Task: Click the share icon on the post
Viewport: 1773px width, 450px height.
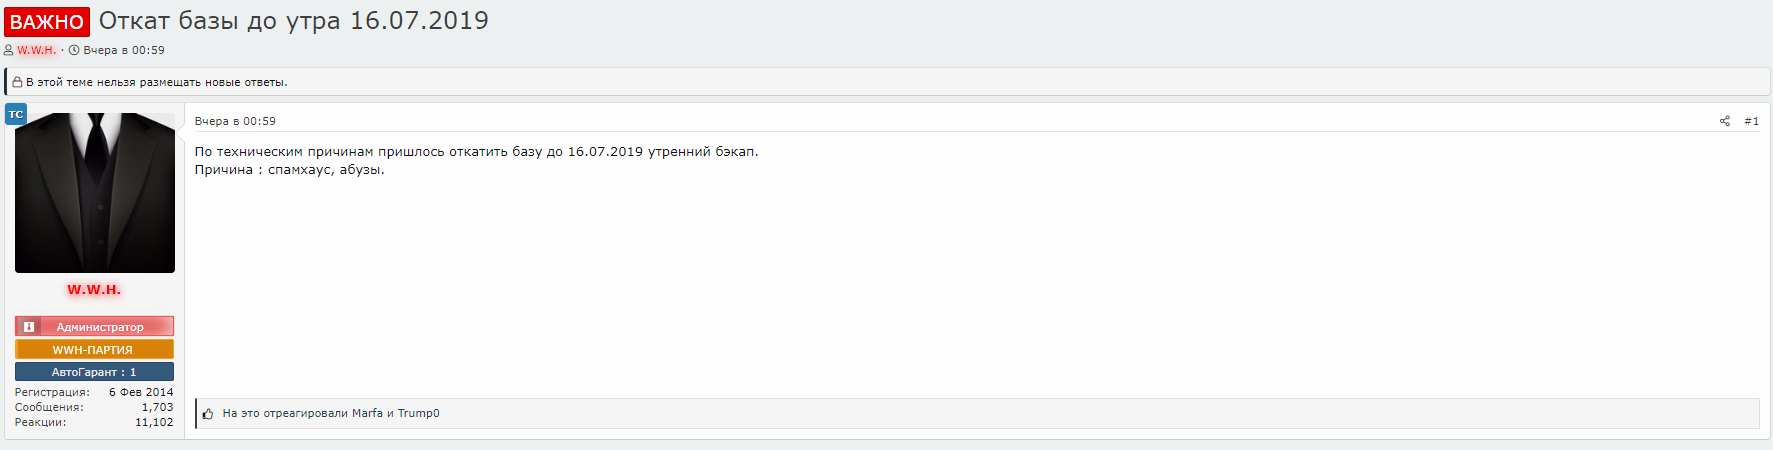Action: click(x=1725, y=121)
